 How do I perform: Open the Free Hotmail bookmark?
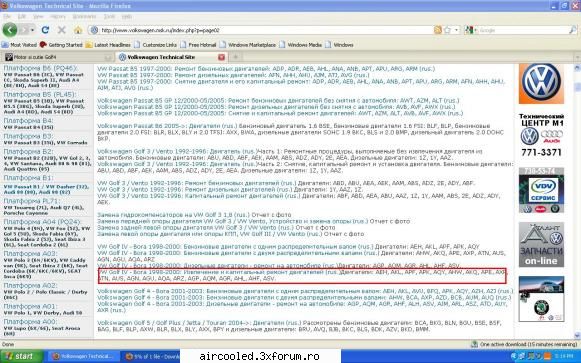click(x=198, y=45)
